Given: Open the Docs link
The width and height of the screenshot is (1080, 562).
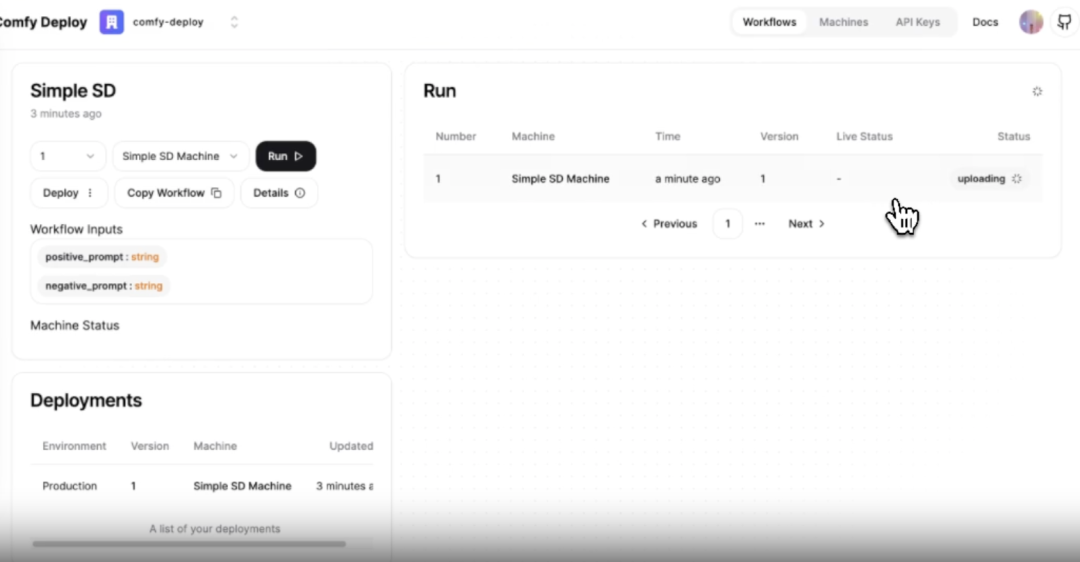Looking at the screenshot, I should click(985, 22).
